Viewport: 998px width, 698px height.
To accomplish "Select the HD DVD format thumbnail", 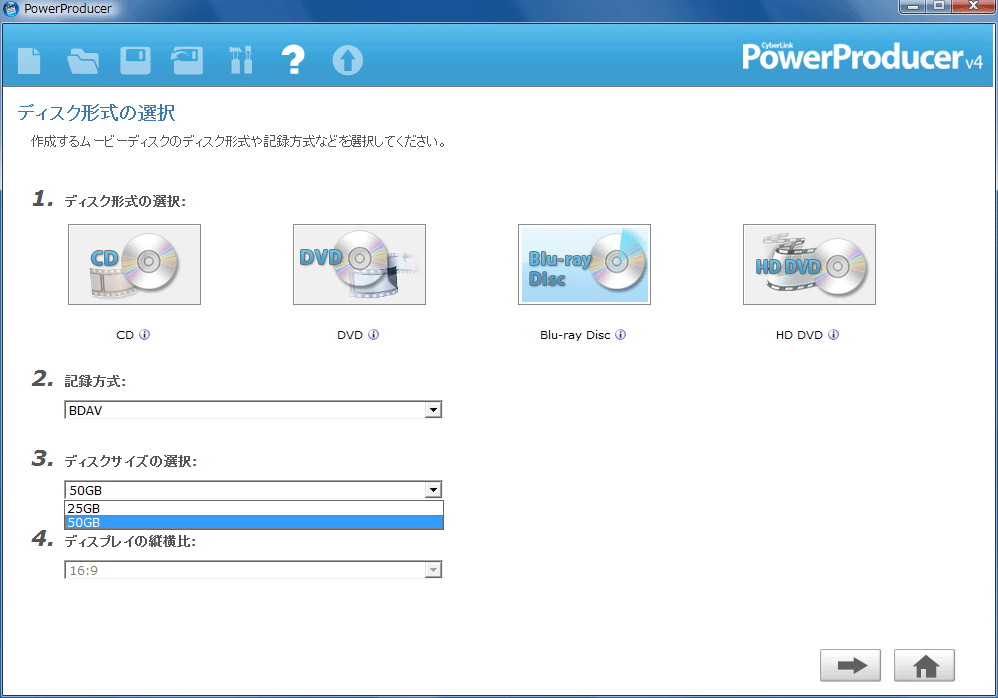I will tap(809, 264).
